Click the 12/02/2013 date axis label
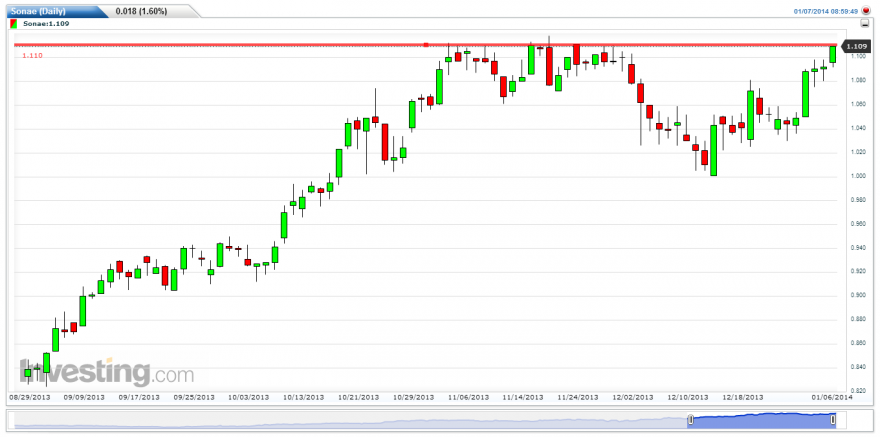 633,397
